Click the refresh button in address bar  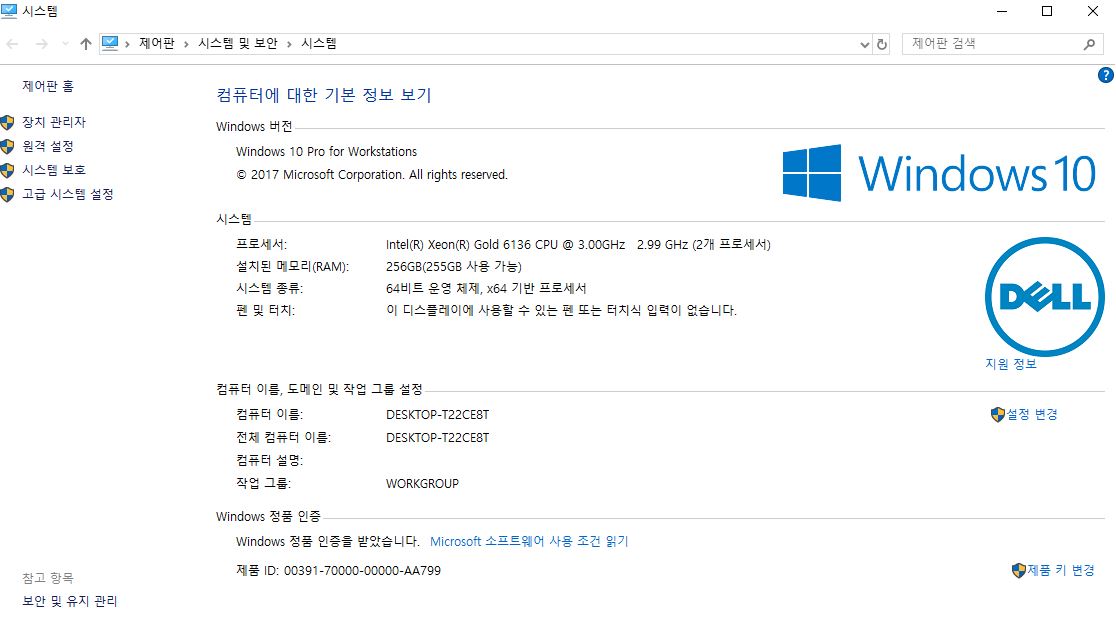(x=882, y=44)
